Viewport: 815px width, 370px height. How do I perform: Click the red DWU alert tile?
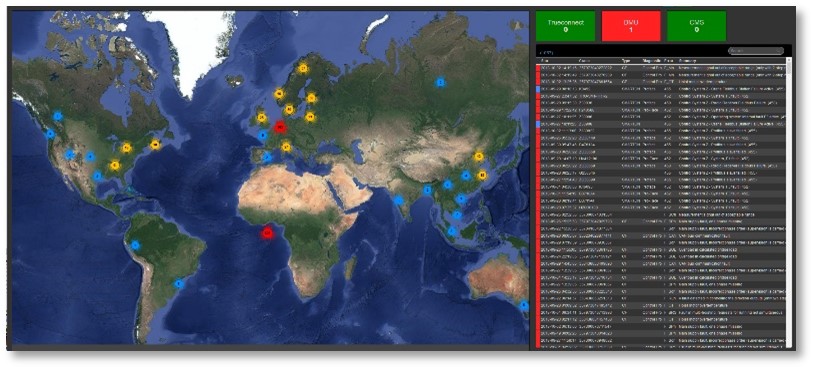coord(631,26)
